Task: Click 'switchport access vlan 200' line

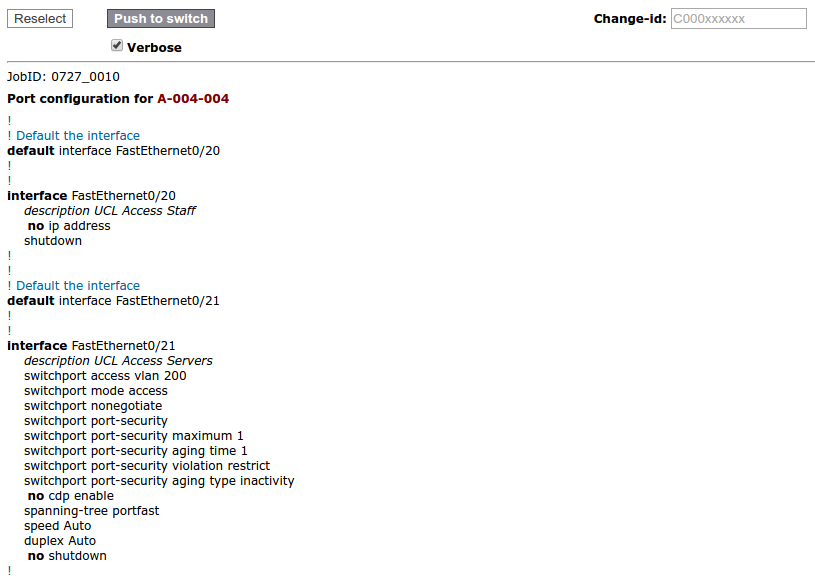Action: click(x=105, y=376)
